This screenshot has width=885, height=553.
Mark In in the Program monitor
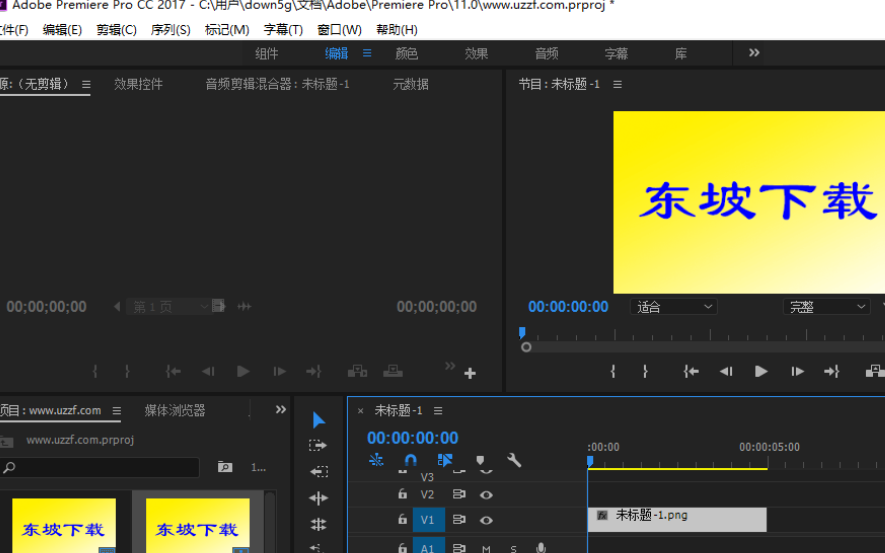pyautogui.click(x=613, y=371)
